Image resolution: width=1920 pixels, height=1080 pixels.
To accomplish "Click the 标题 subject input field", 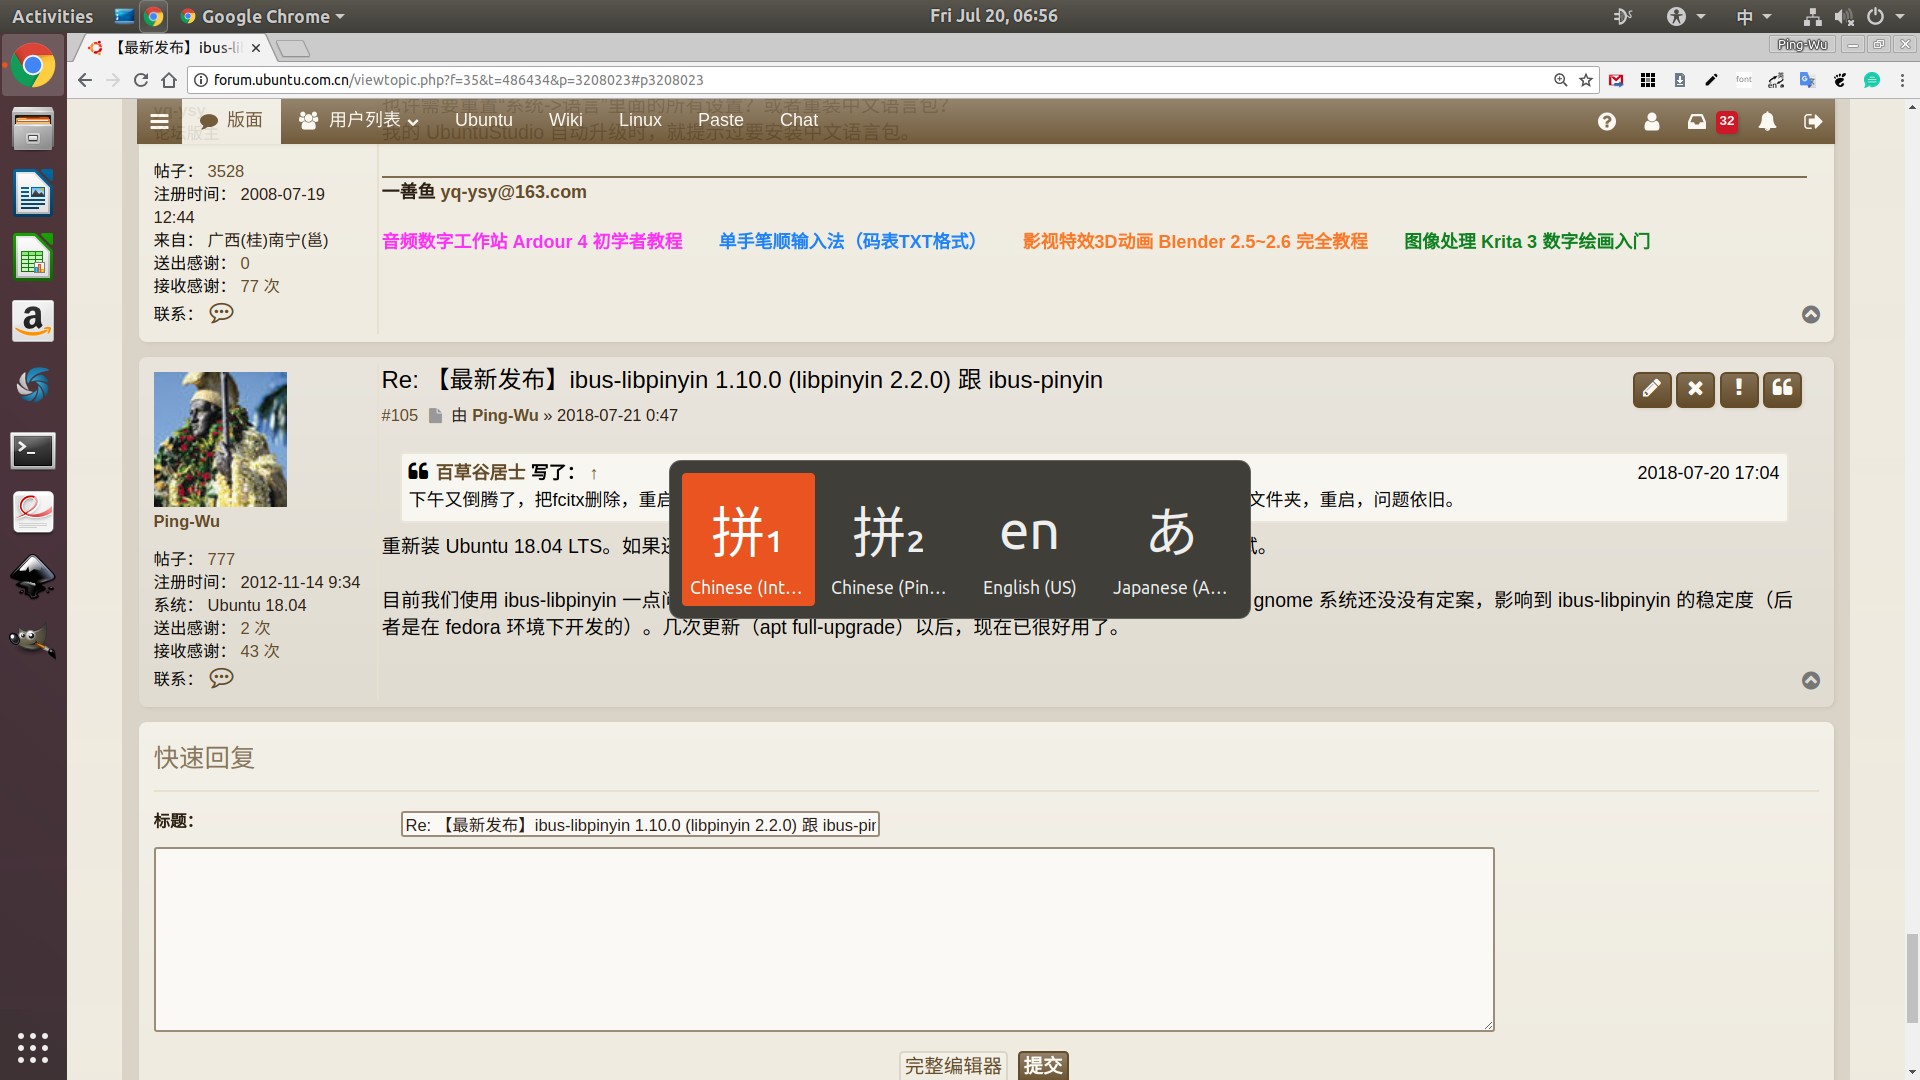I will coord(640,825).
